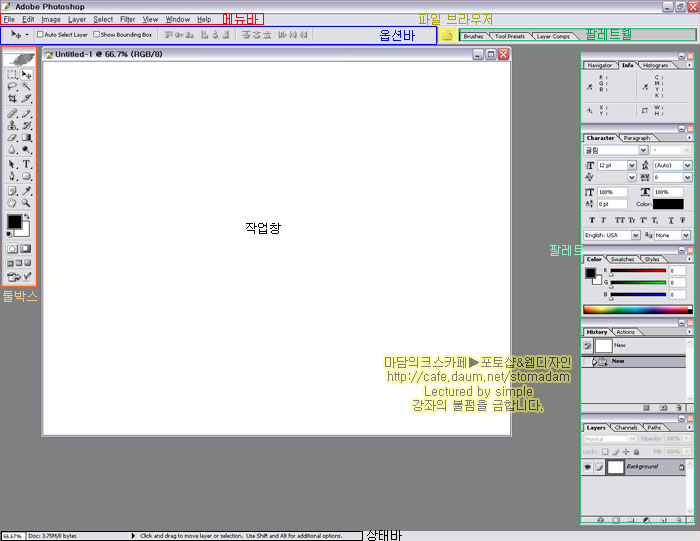Reset default foreground and background colors
700x541 pixels.
click(x=9, y=234)
